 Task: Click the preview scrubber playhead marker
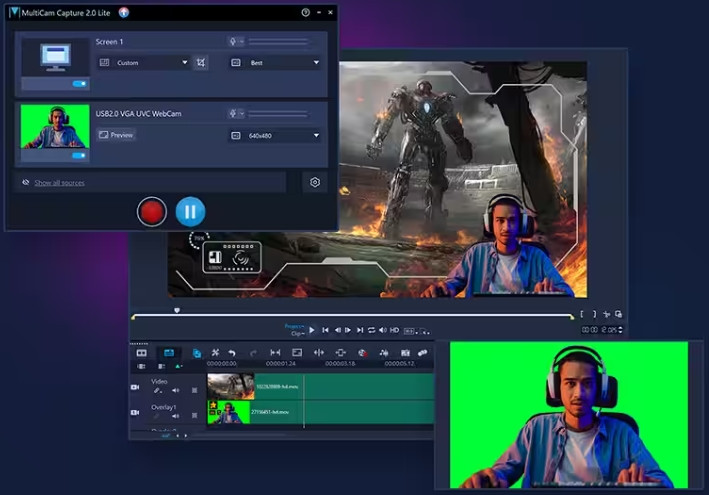177,310
